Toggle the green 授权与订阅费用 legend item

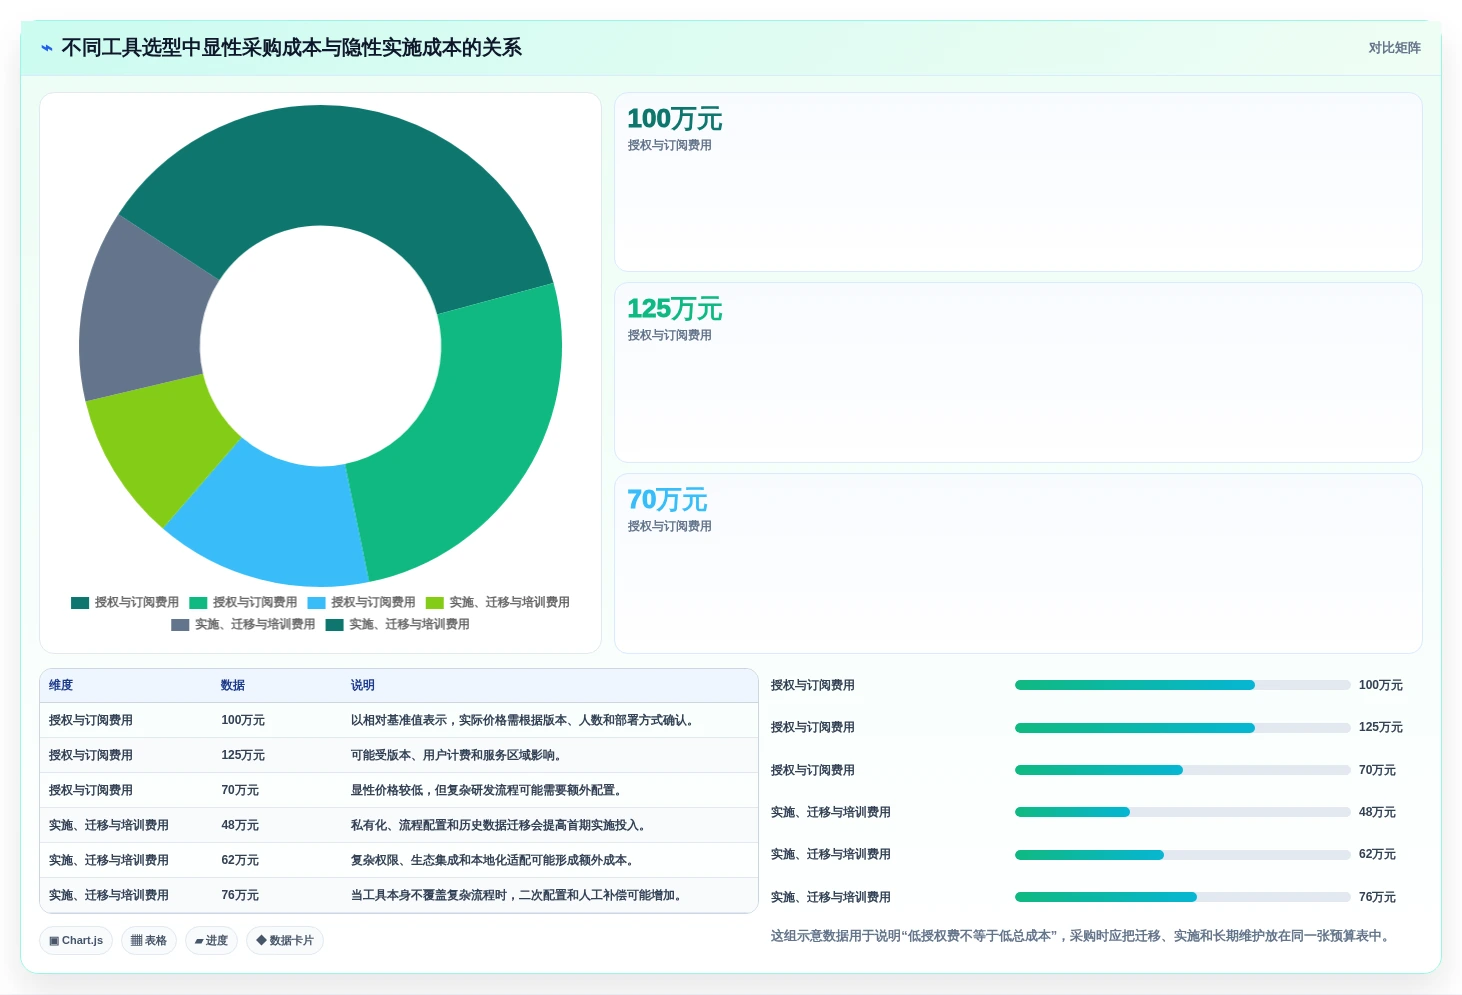click(x=243, y=603)
